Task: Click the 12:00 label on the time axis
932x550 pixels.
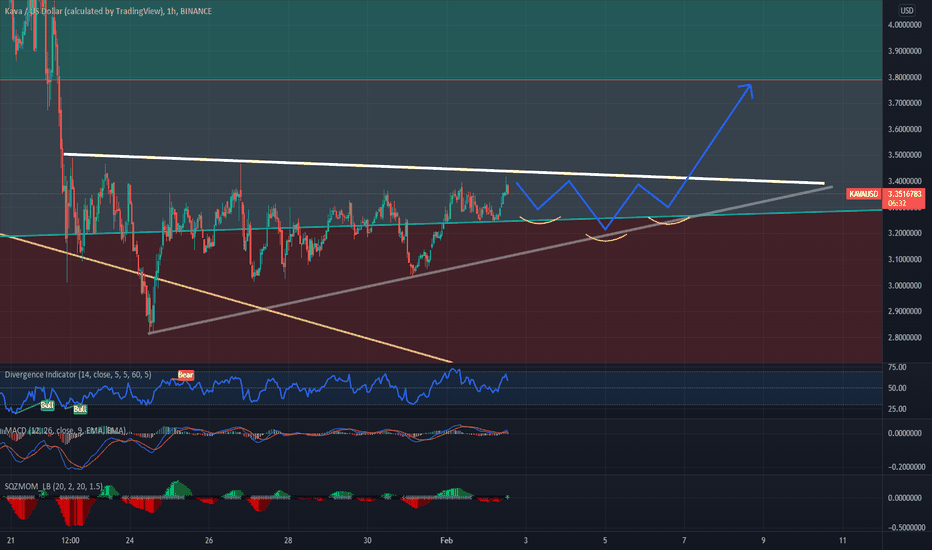Action: click(x=70, y=540)
